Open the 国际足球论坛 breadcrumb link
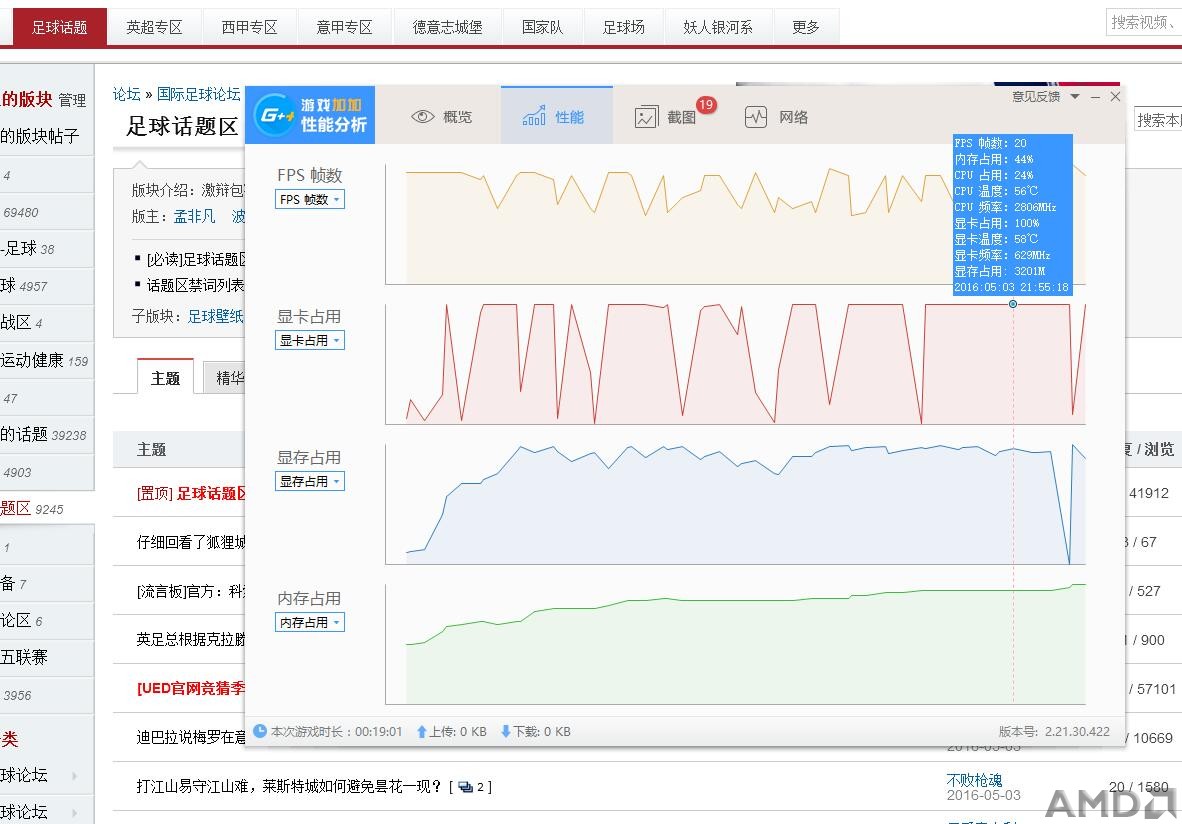 click(199, 93)
